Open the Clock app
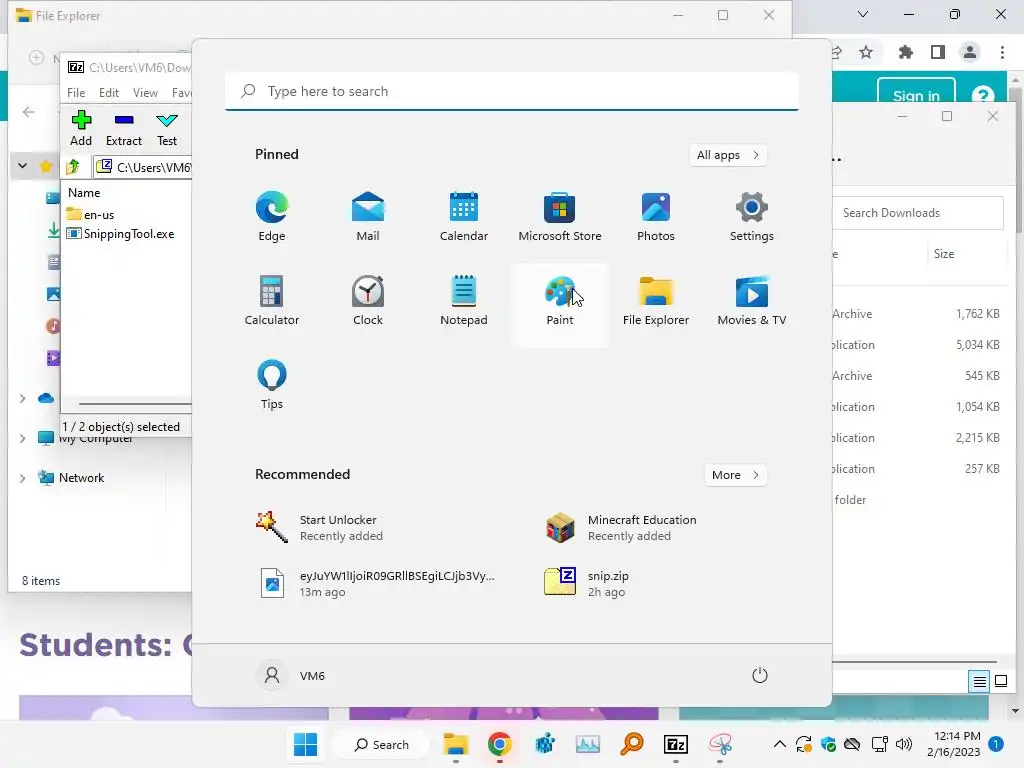 point(368,302)
